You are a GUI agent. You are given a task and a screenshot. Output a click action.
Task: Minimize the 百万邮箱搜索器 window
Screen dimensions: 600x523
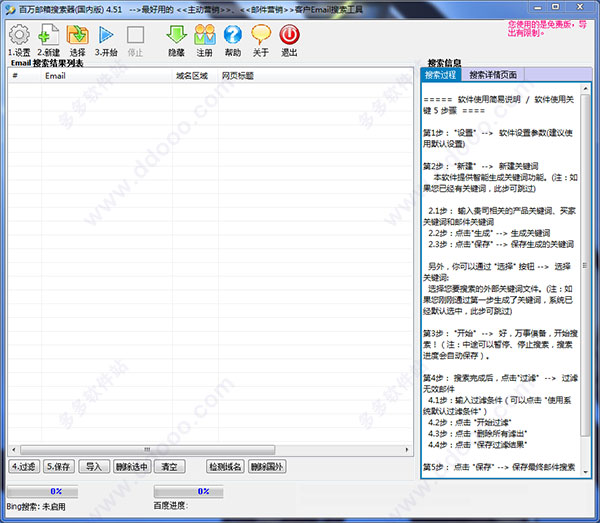tap(538, 7)
